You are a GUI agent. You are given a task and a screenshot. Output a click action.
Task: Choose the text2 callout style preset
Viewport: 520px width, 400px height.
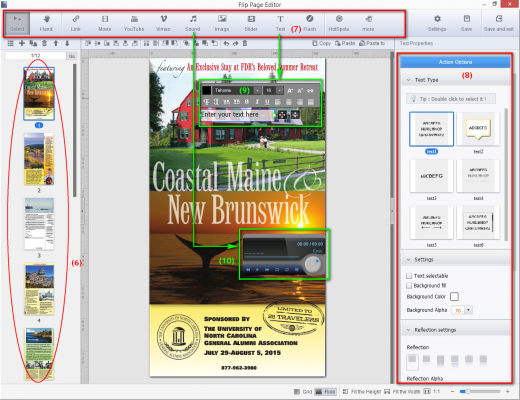478,129
